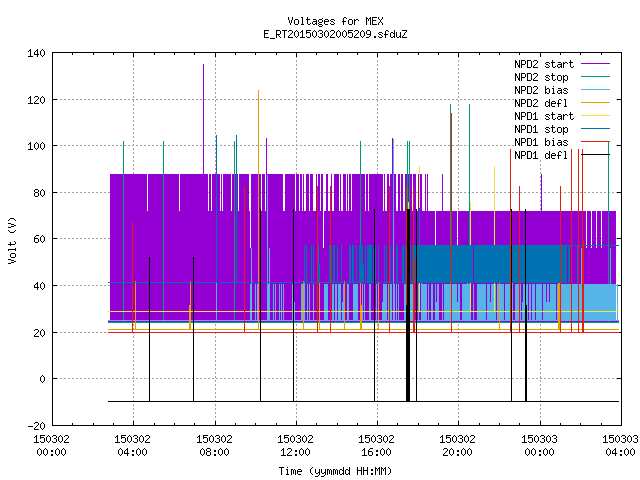Click the y-axis tick value 40

click(39, 286)
